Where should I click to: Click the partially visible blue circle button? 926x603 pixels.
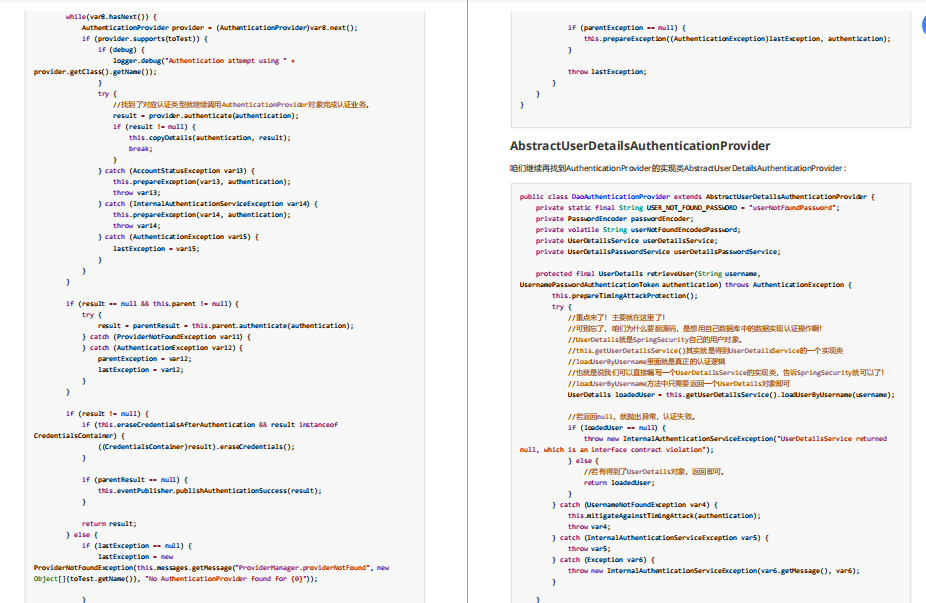coord(924,24)
